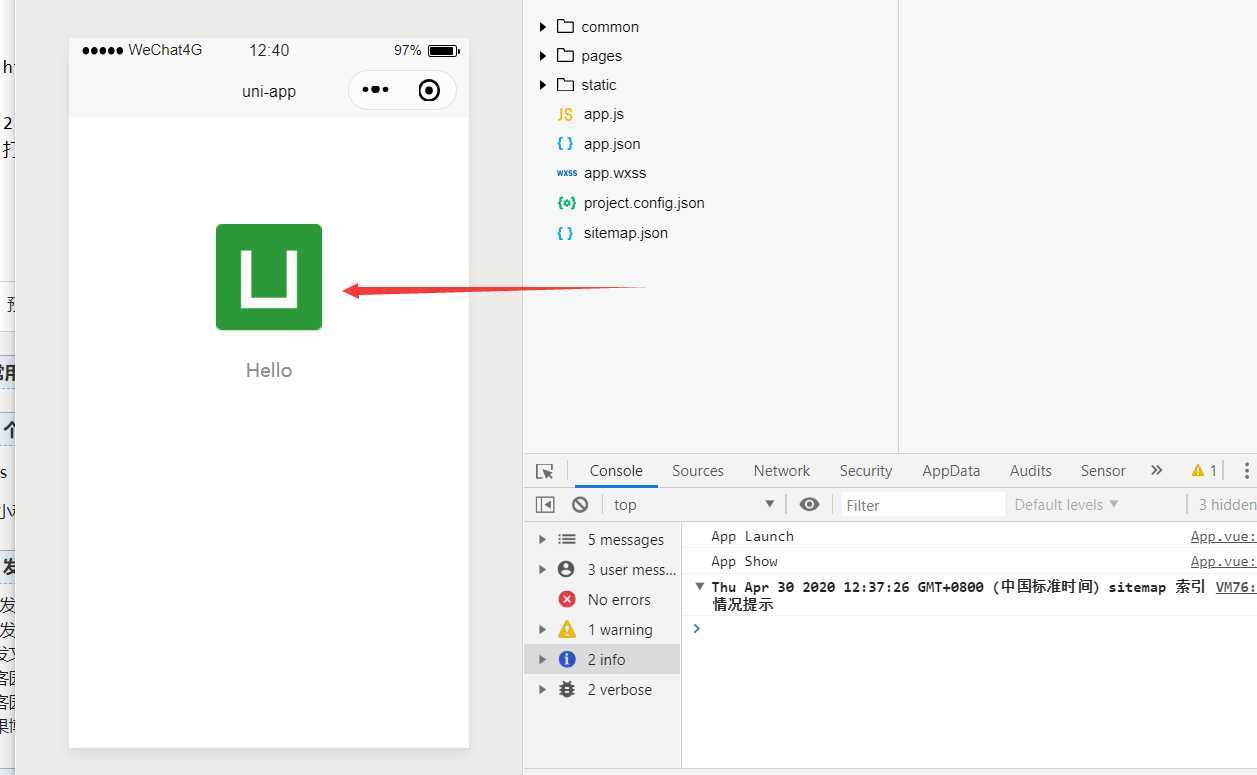This screenshot has height=775, width=1257.
Task: Click the warning count badge in devtools
Action: click(x=1204, y=470)
